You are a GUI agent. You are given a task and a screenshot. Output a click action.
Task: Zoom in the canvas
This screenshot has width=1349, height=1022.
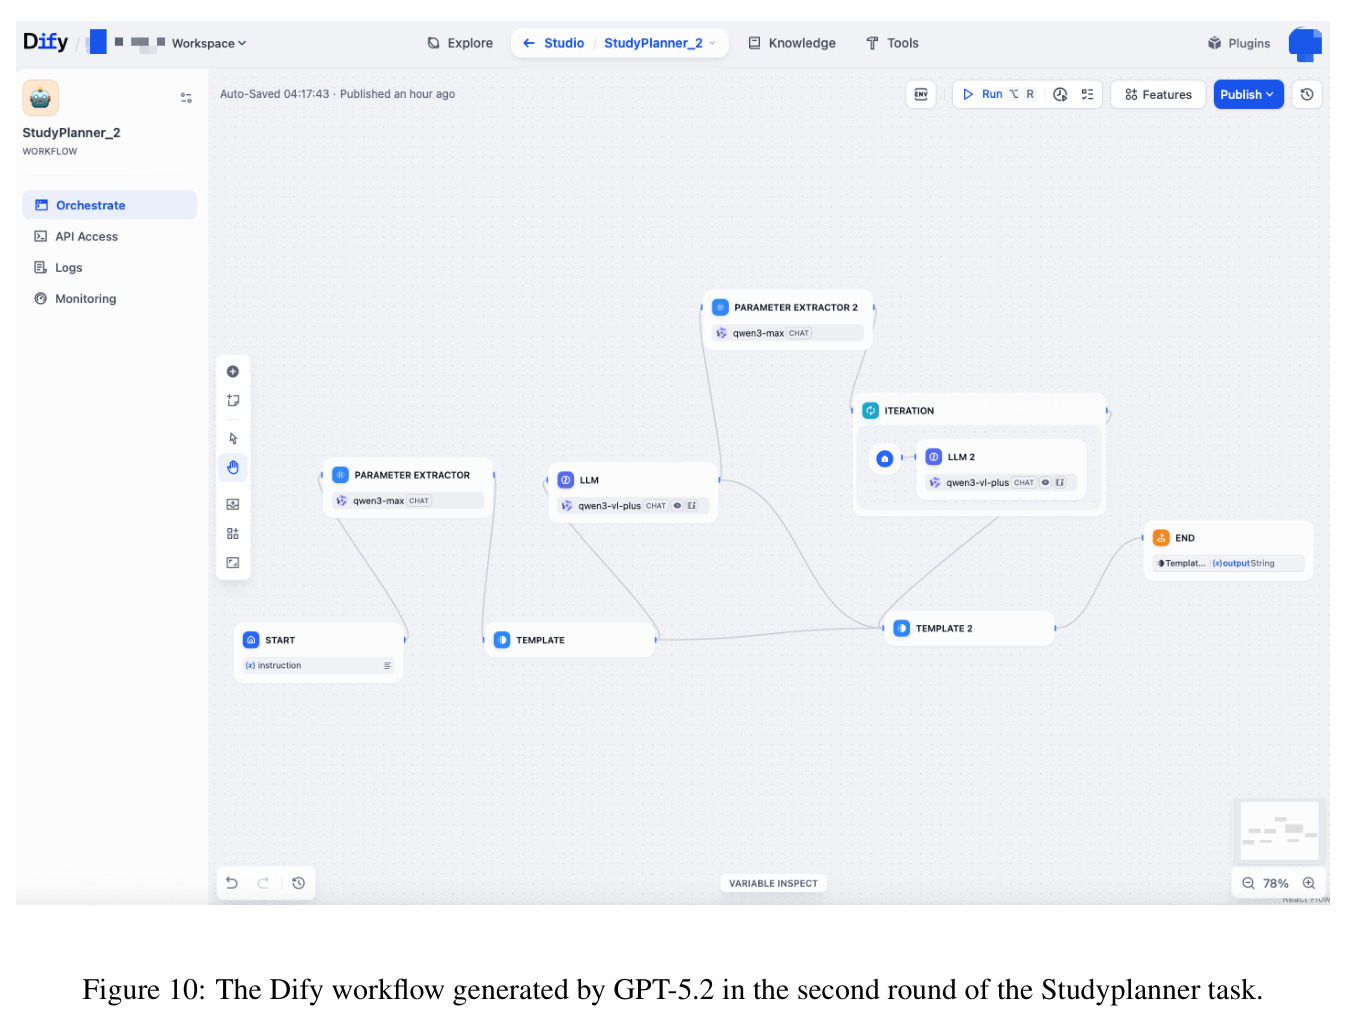pyautogui.click(x=1309, y=883)
